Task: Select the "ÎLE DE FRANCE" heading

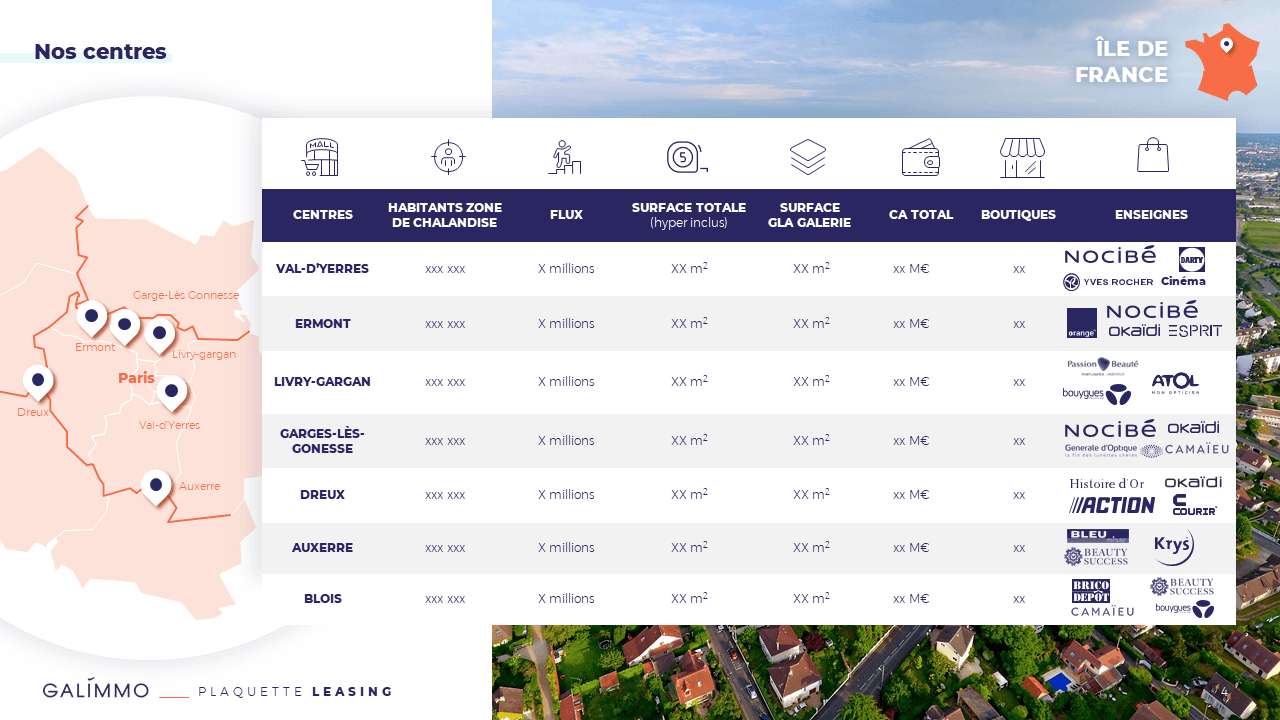Action: [1121, 62]
